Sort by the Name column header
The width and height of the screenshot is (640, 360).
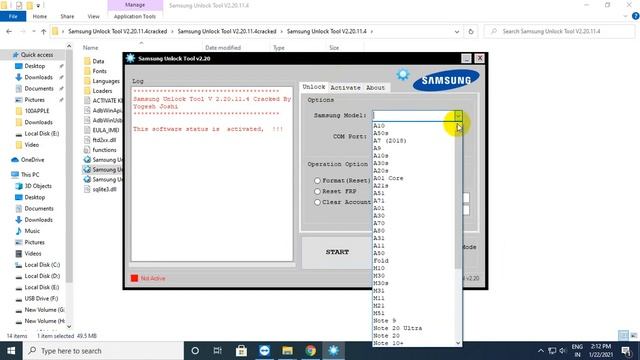point(91,48)
